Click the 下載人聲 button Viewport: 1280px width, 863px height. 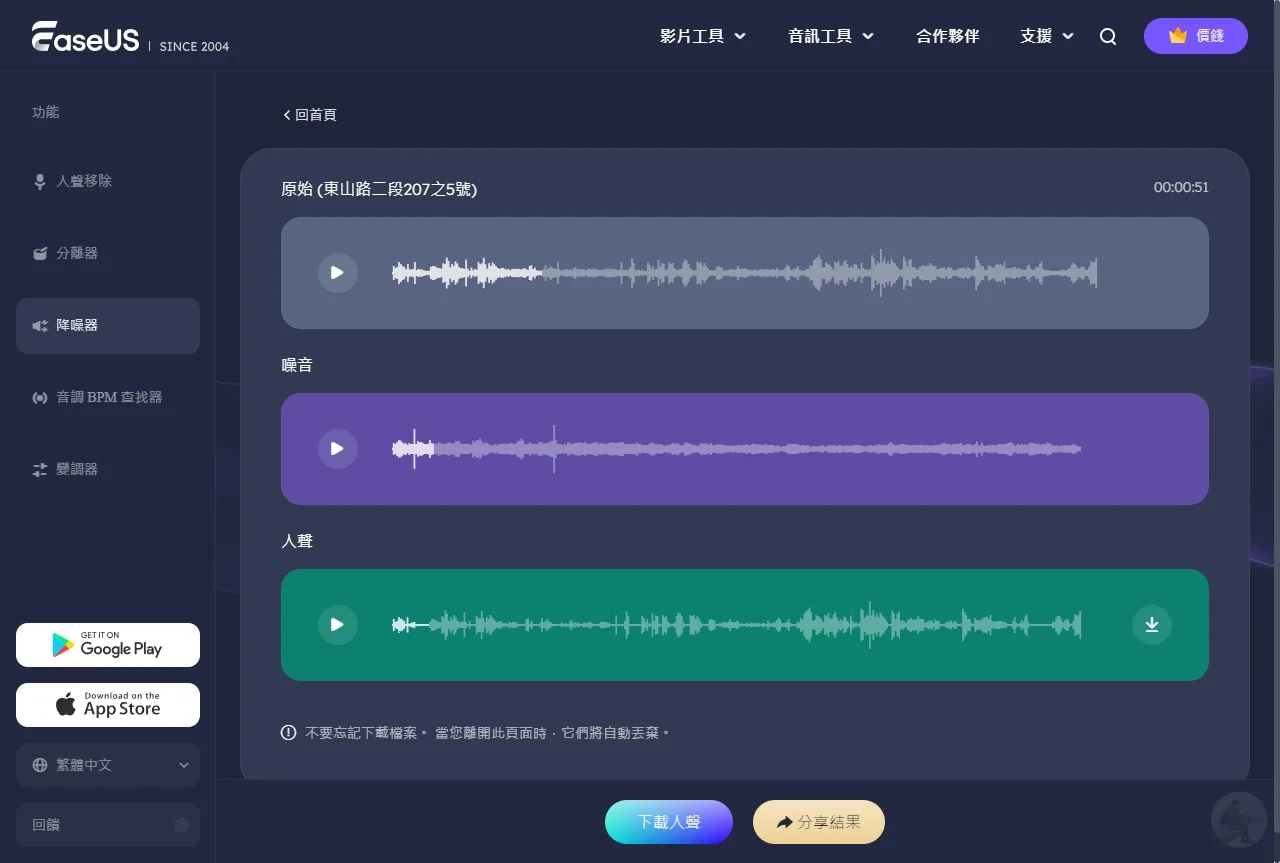point(669,822)
